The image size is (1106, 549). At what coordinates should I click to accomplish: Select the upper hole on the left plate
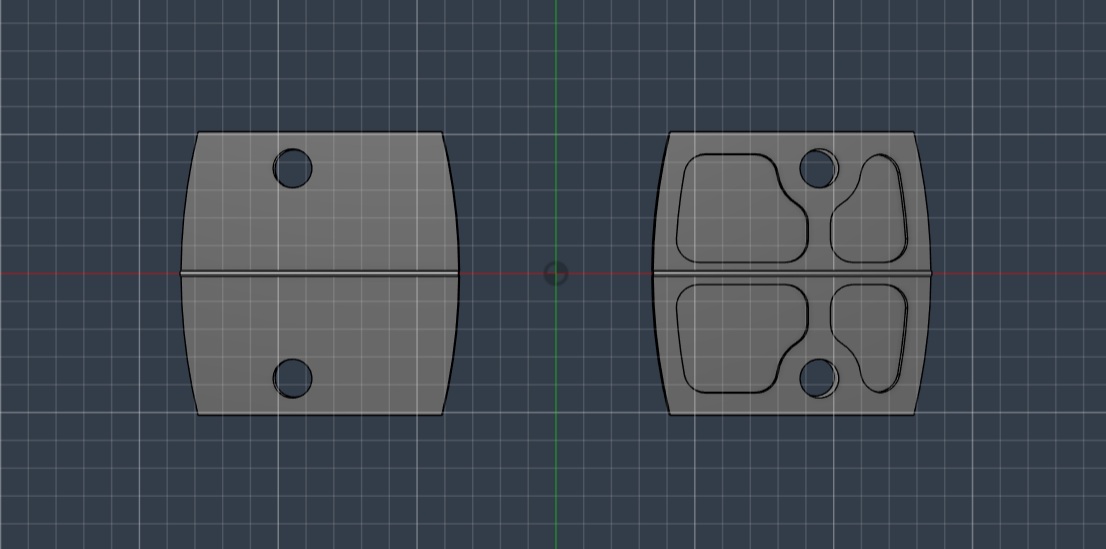293,168
